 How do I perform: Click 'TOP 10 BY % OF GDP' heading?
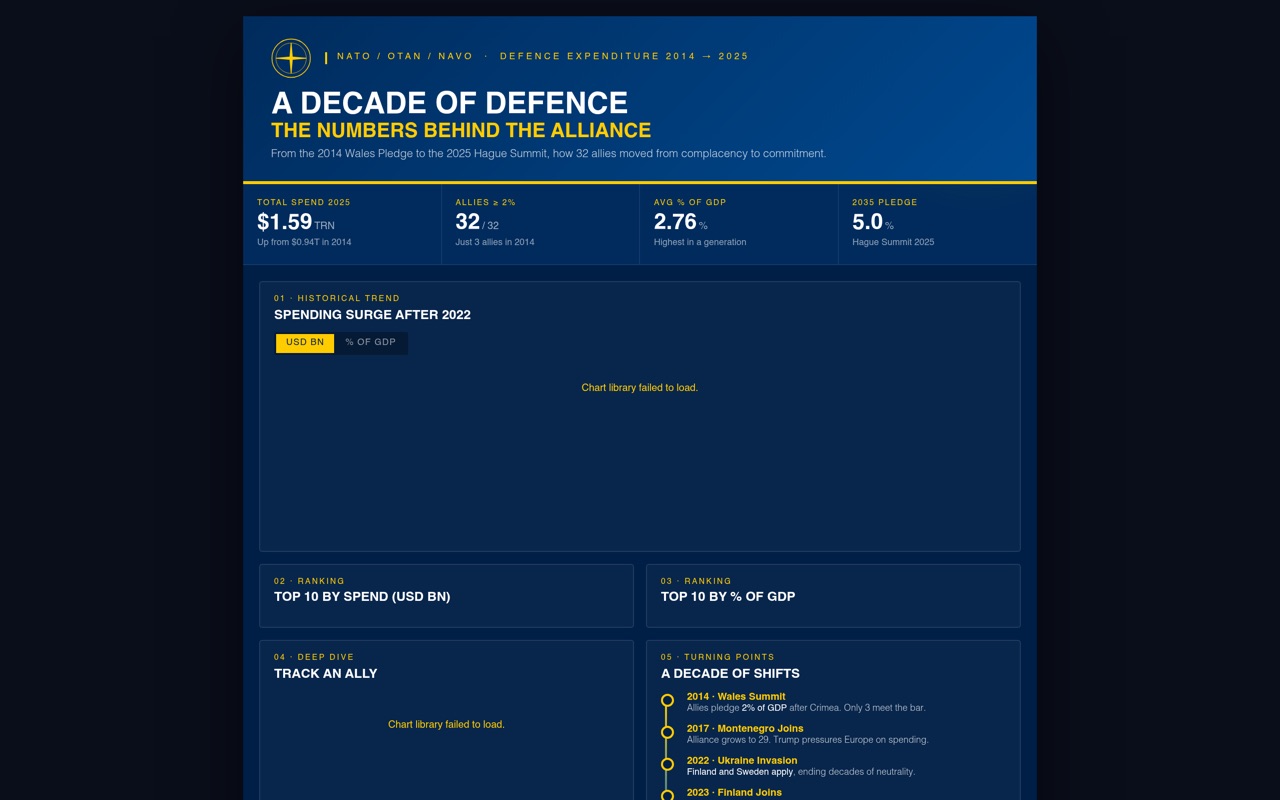click(728, 597)
